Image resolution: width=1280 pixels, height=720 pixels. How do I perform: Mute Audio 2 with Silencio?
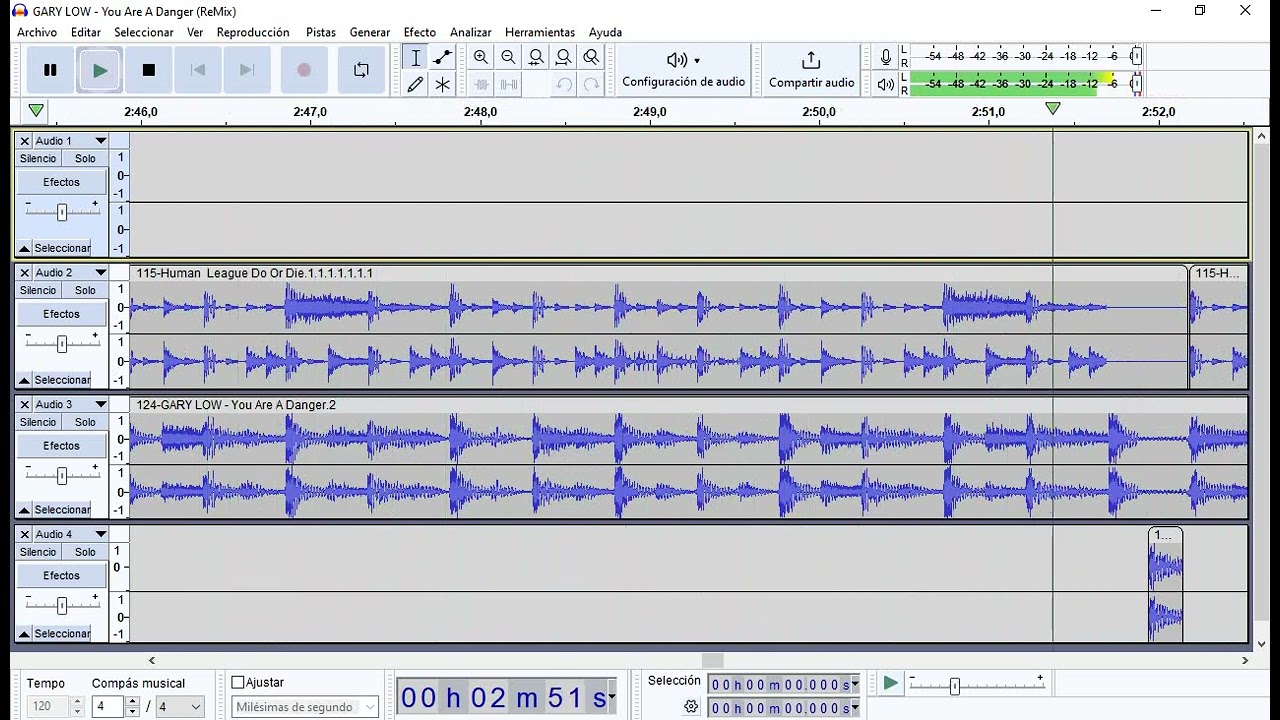pyautogui.click(x=38, y=291)
